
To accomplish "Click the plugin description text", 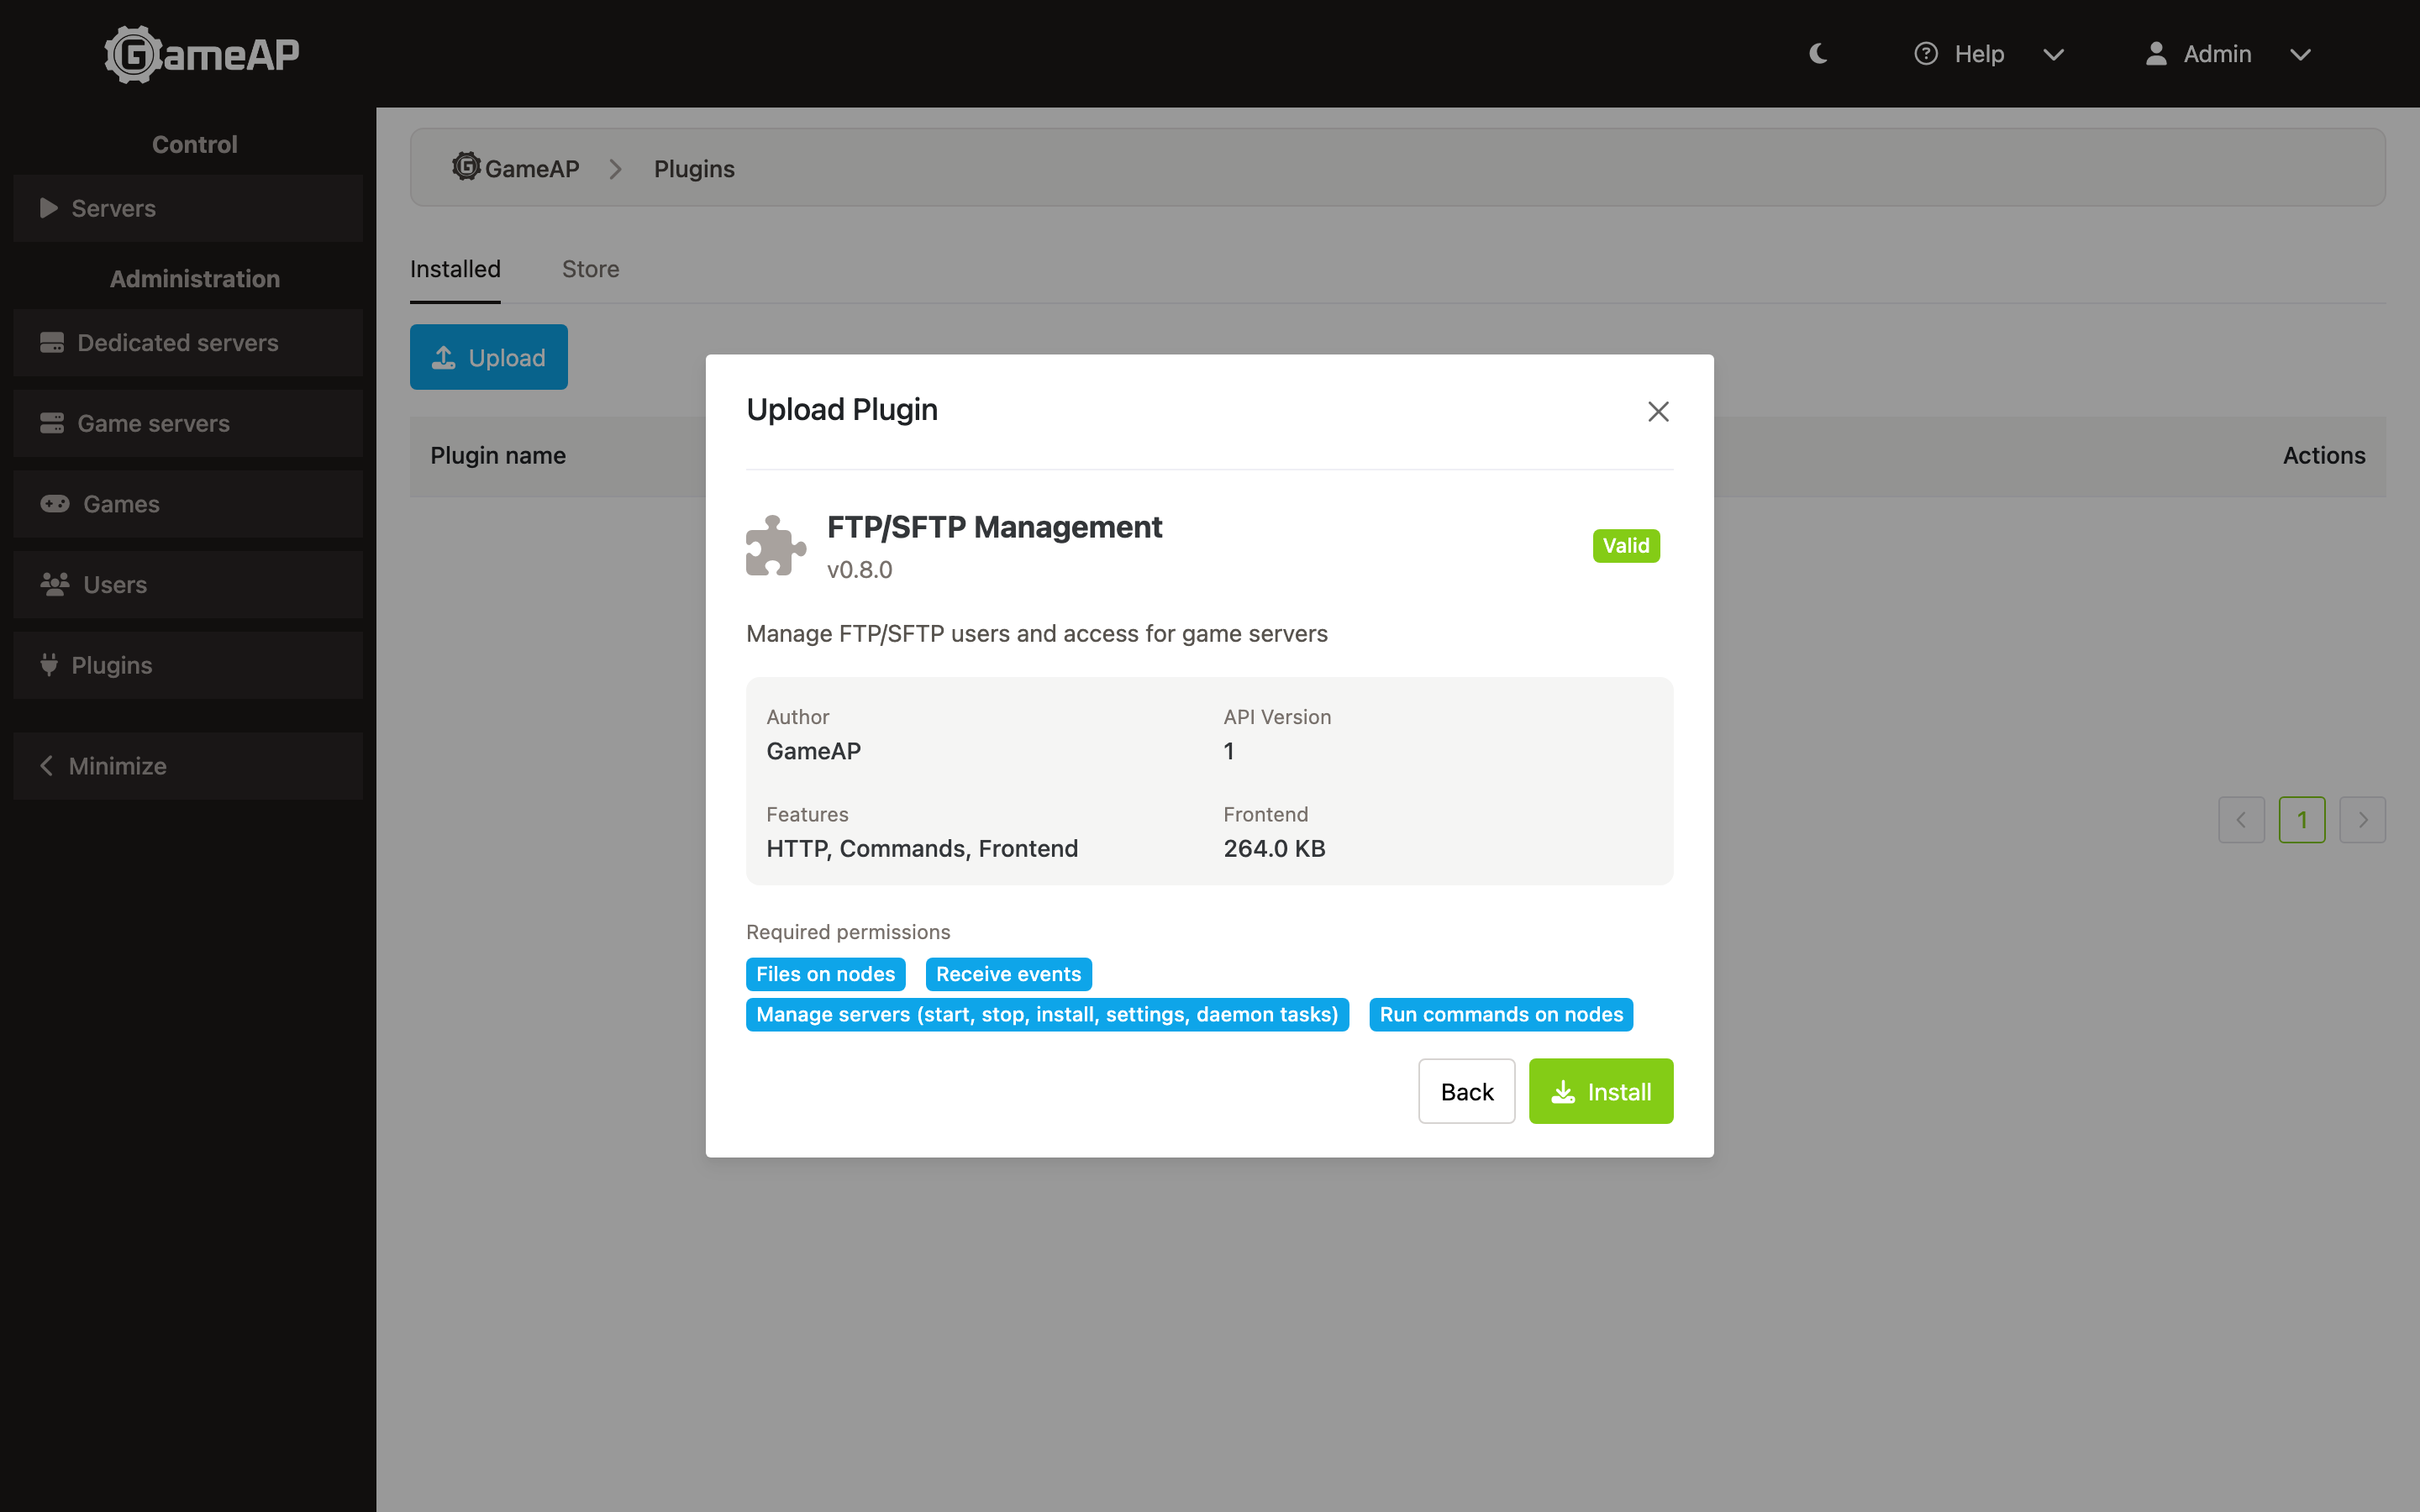I will coord(1037,634).
